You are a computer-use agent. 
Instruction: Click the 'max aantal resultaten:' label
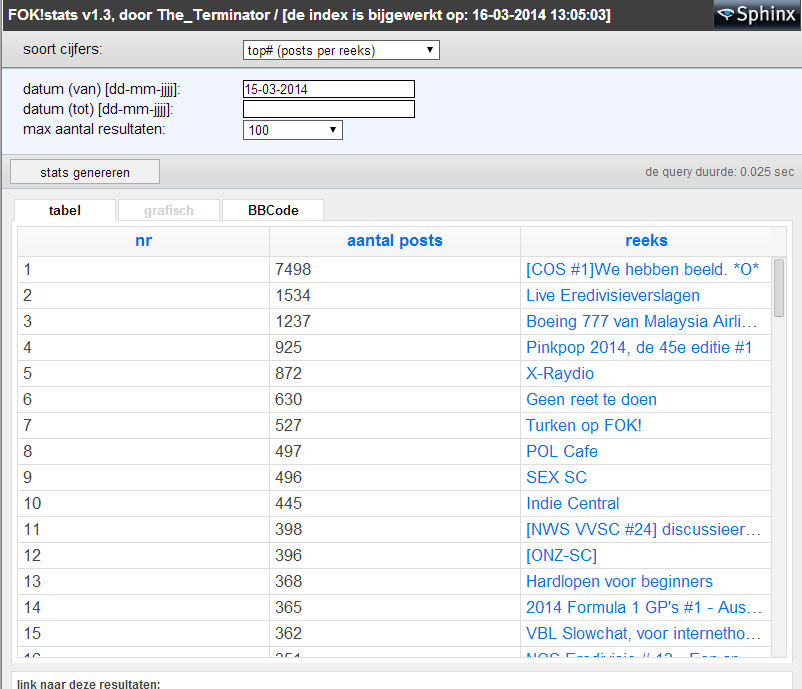(94, 129)
